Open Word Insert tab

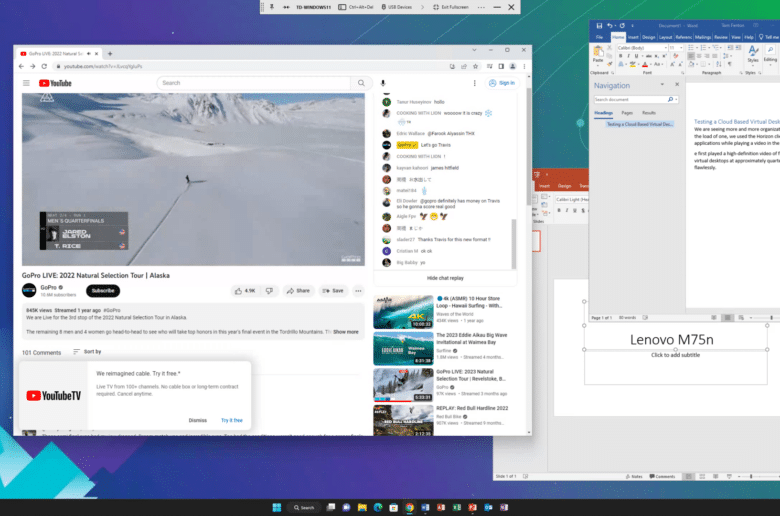[633, 37]
